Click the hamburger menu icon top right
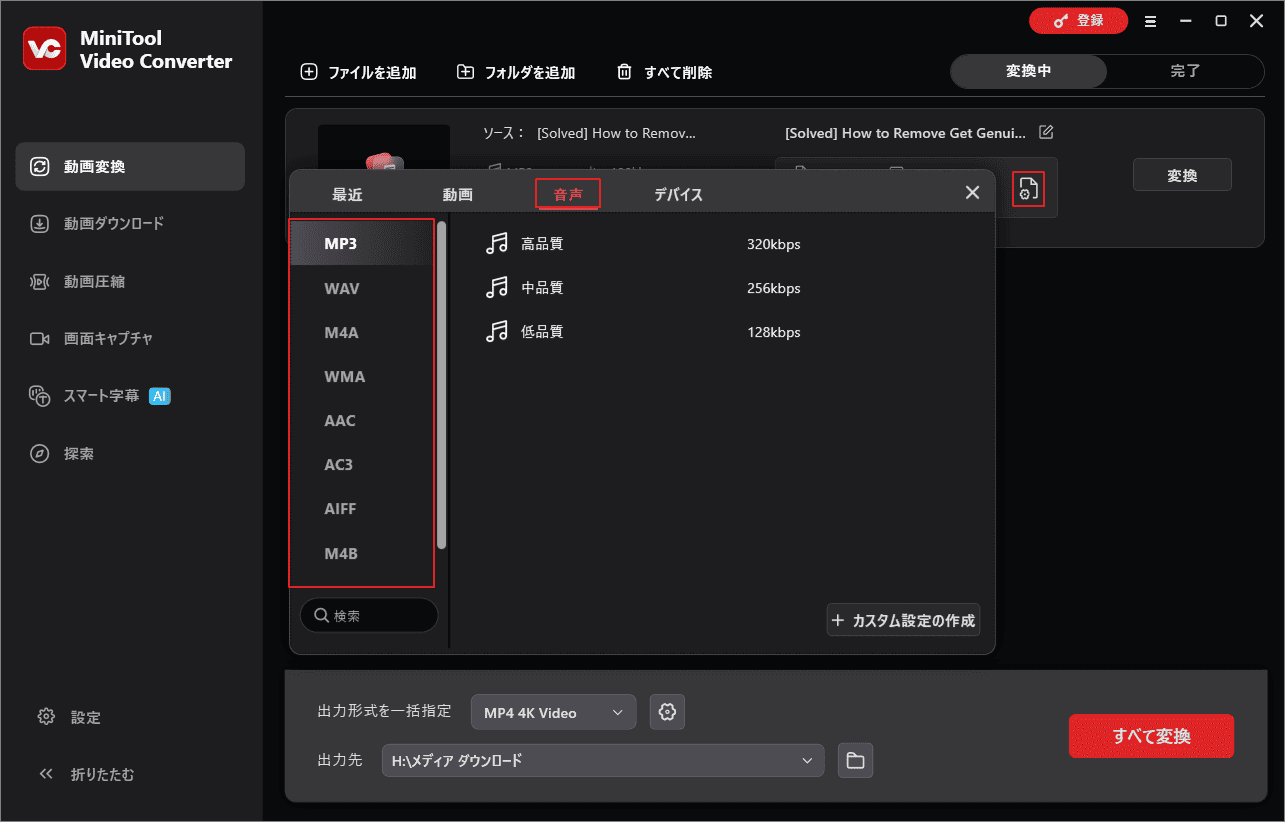This screenshot has width=1285, height=822. pos(1150,18)
